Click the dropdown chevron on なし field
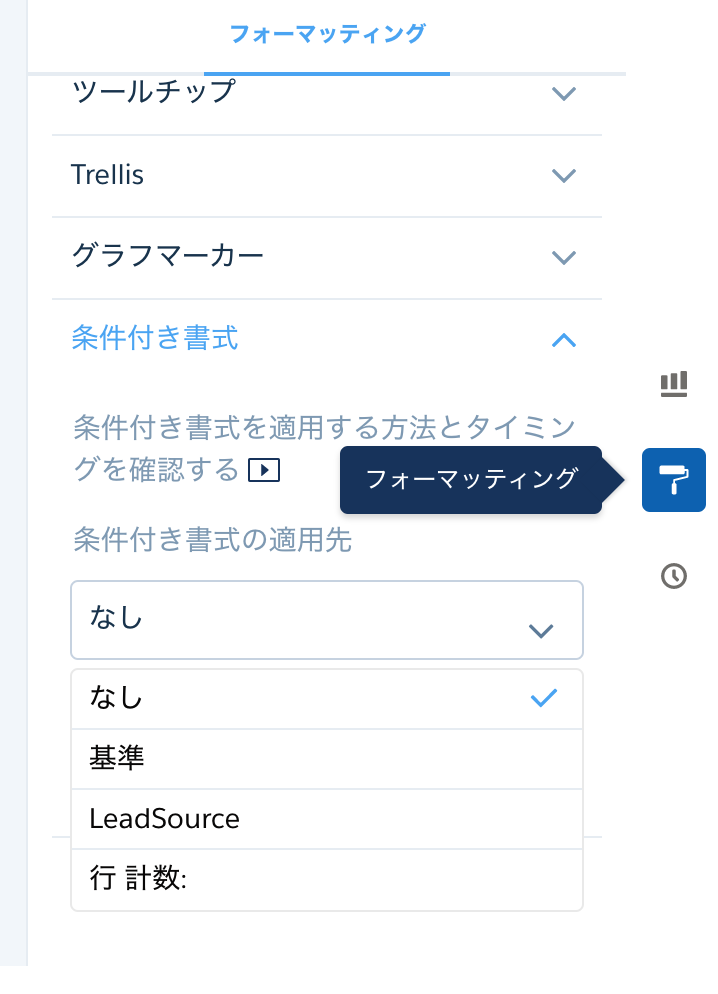This screenshot has height=994, width=718. tap(541, 631)
